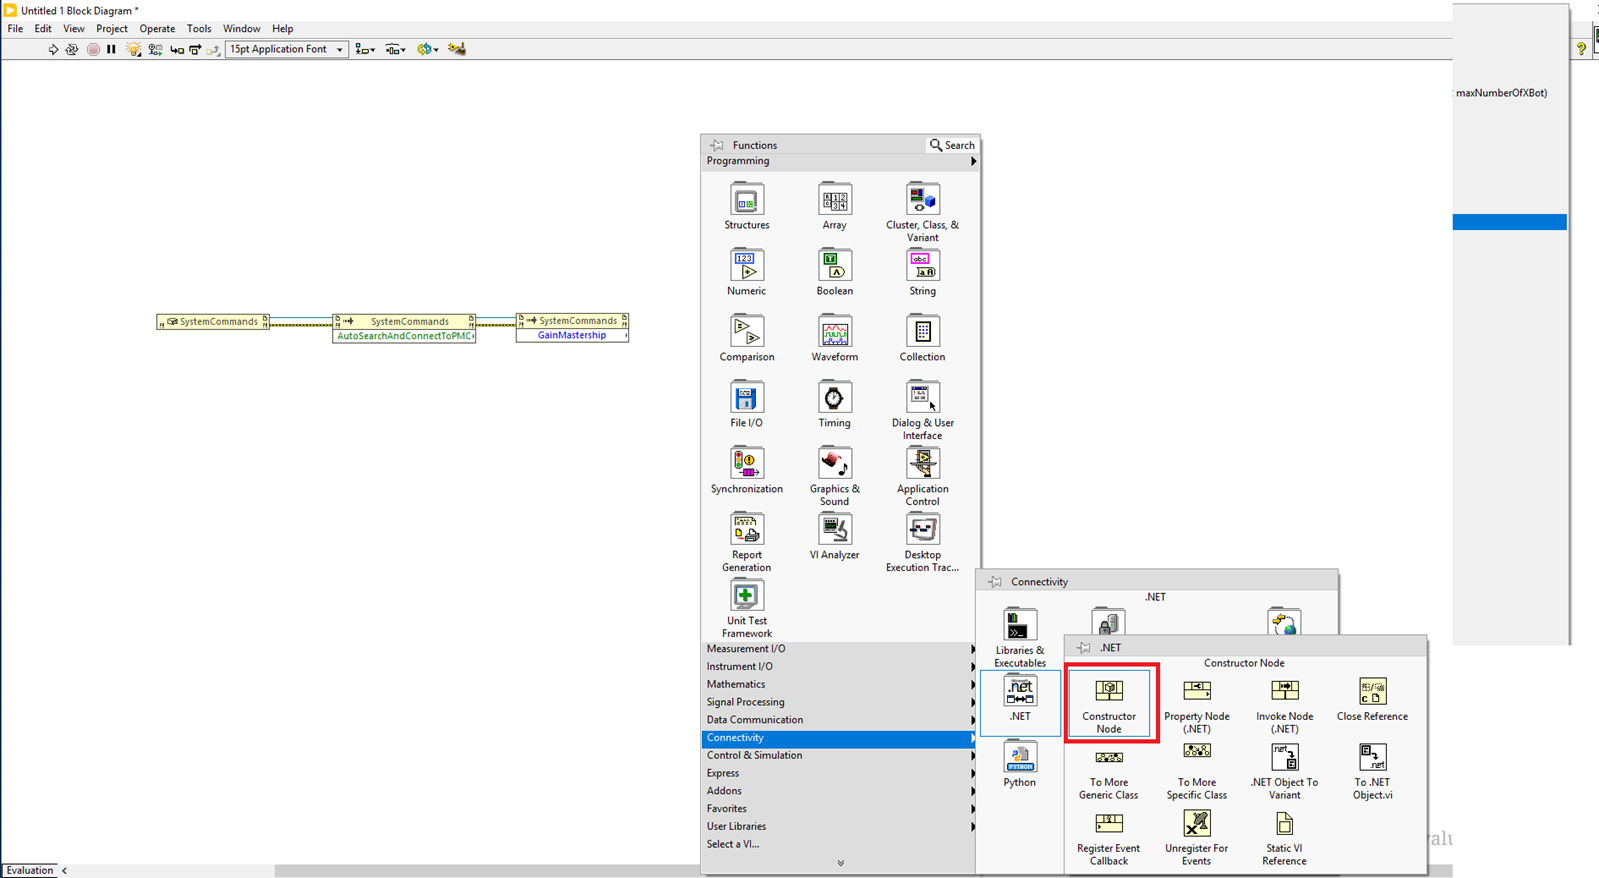Viewport: 1599px width, 878px height.
Task: Open the Timing functions palette
Action: [x=834, y=404]
